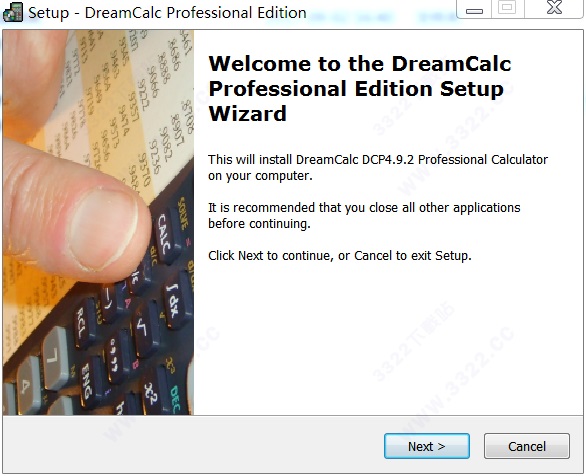Screen dimensions: 586x476
Task: Cancel the DreamCalc setup
Action: (527, 446)
